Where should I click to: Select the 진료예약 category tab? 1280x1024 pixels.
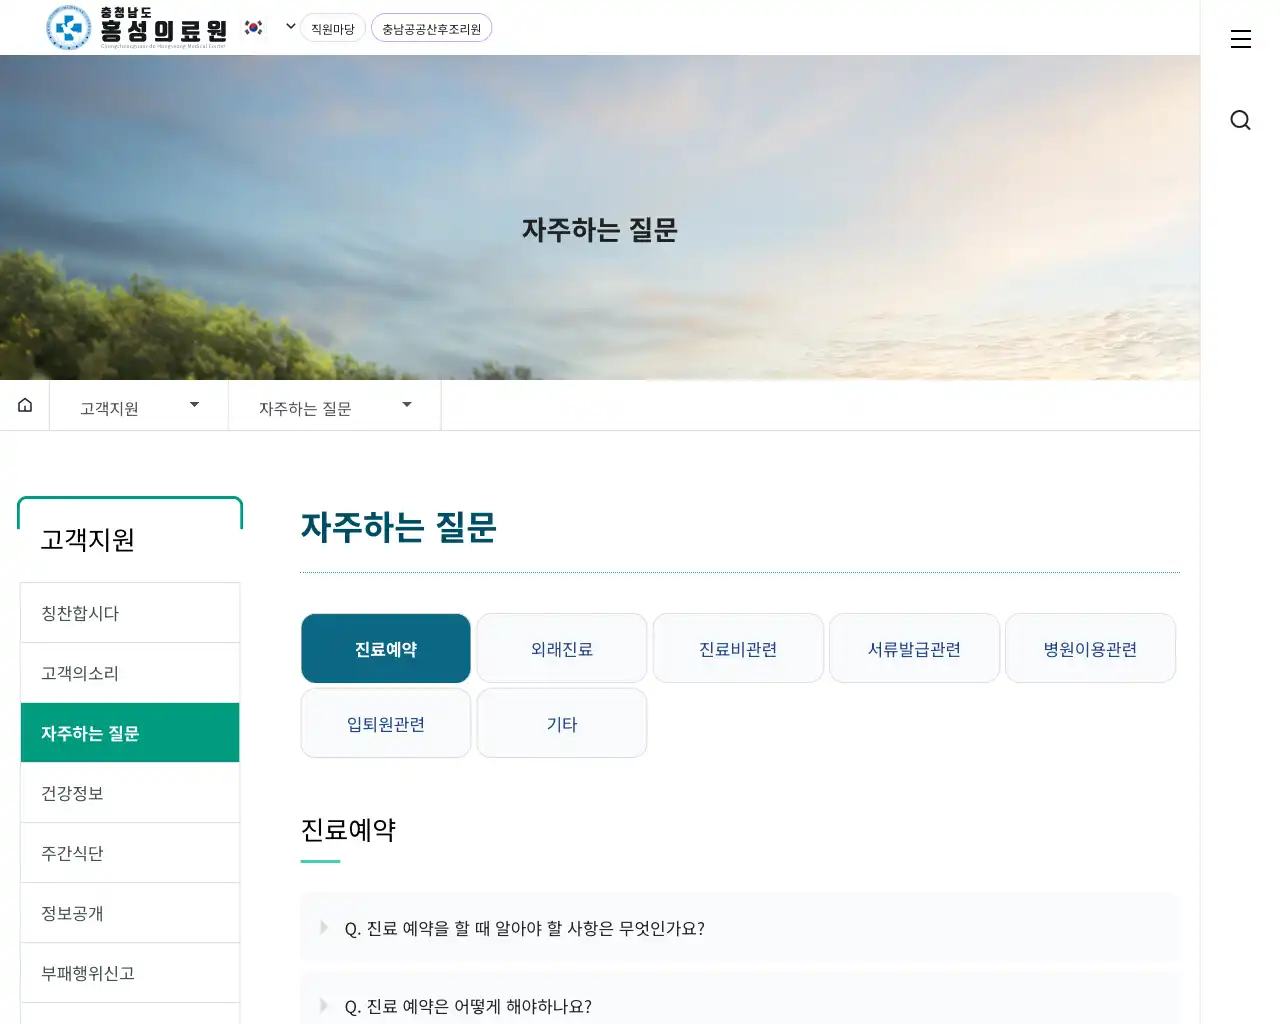pyautogui.click(x=386, y=649)
